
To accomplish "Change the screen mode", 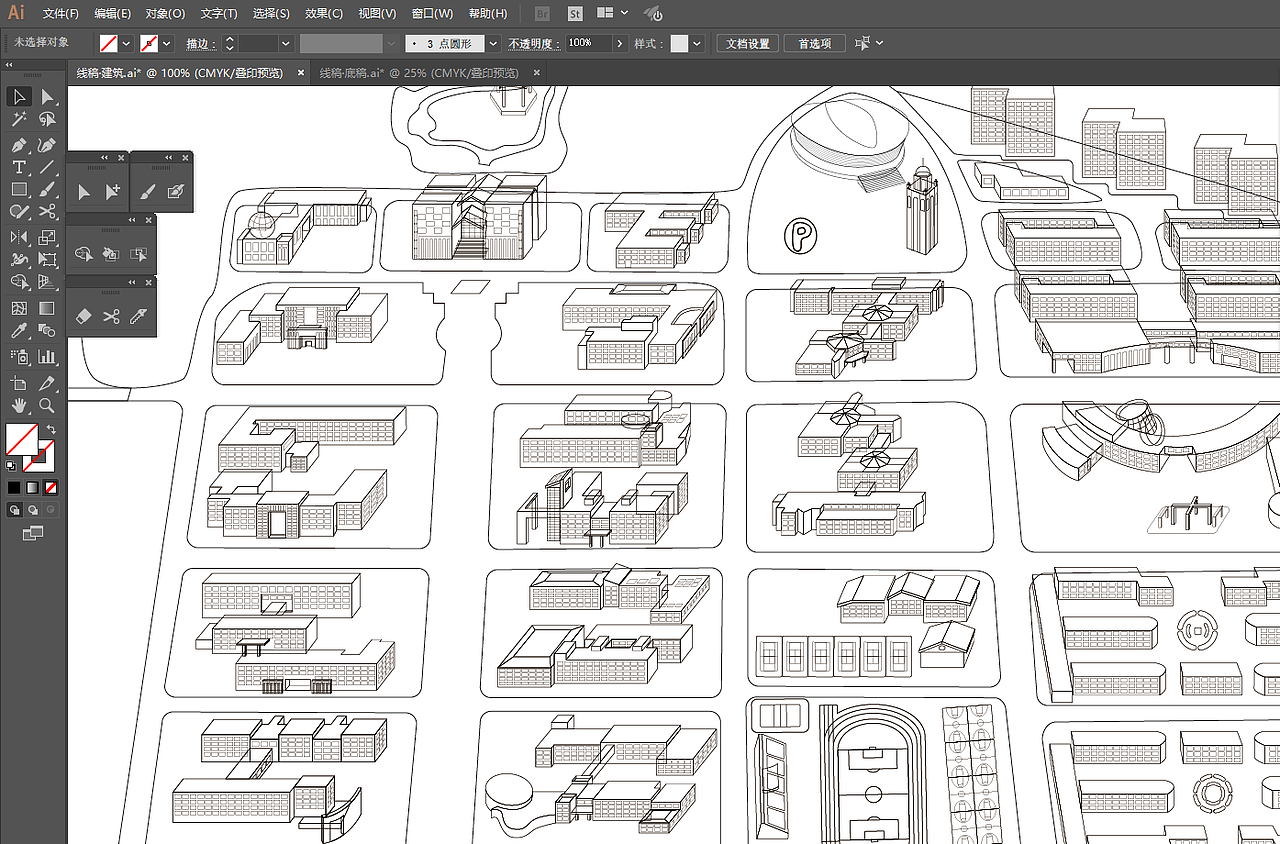I will click(32, 533).
